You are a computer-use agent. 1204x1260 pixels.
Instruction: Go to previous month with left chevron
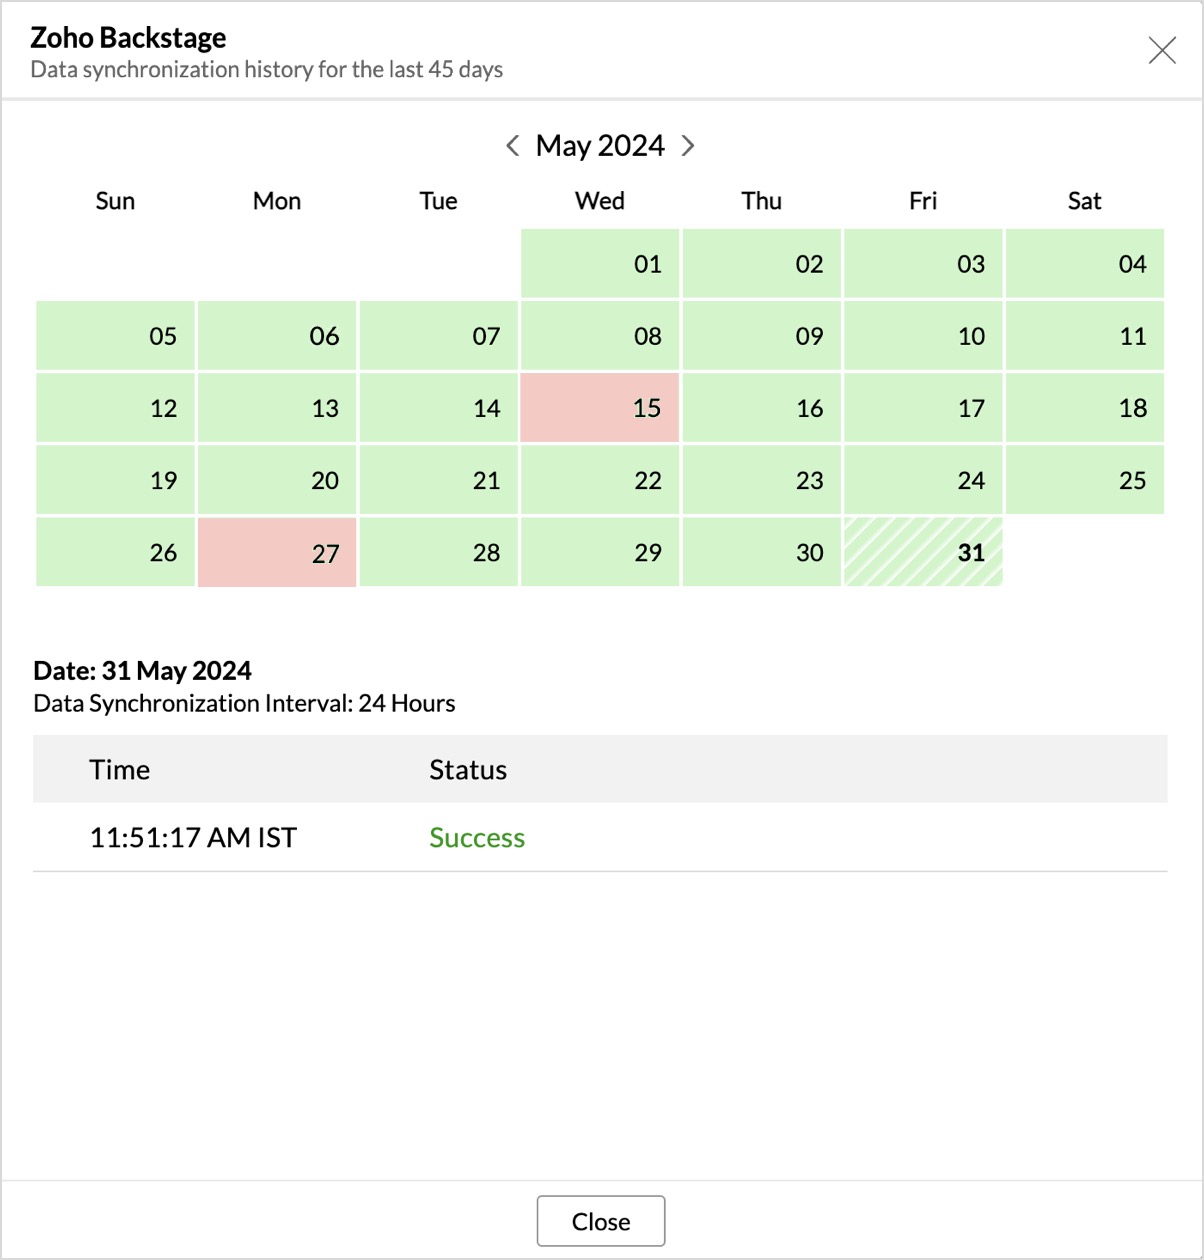click(x=513, y=146)
